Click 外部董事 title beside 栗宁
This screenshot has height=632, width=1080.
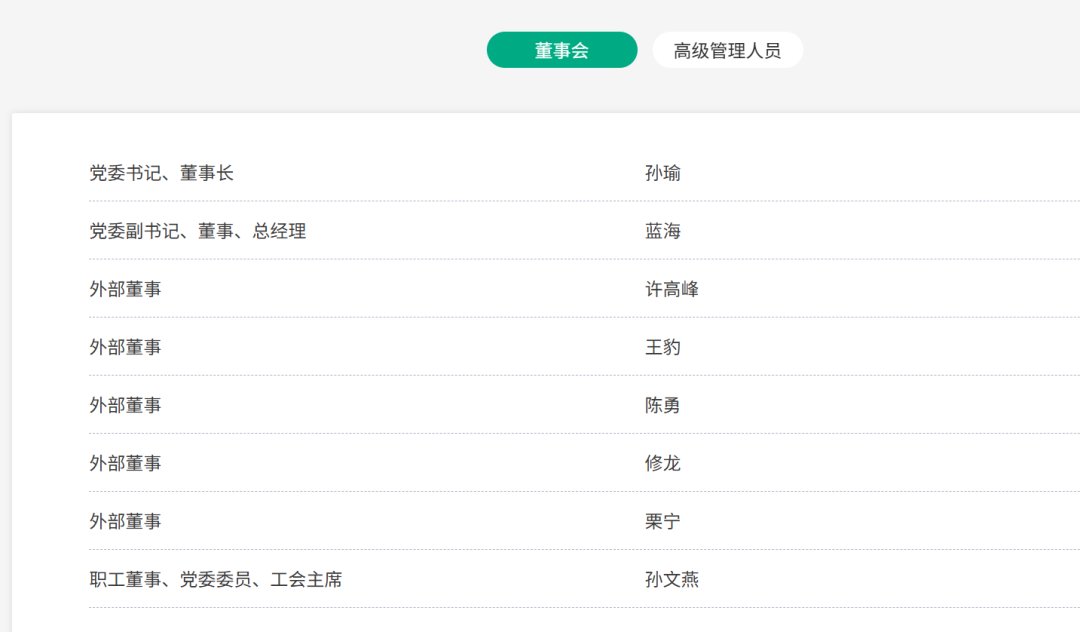tap(125, 521)
